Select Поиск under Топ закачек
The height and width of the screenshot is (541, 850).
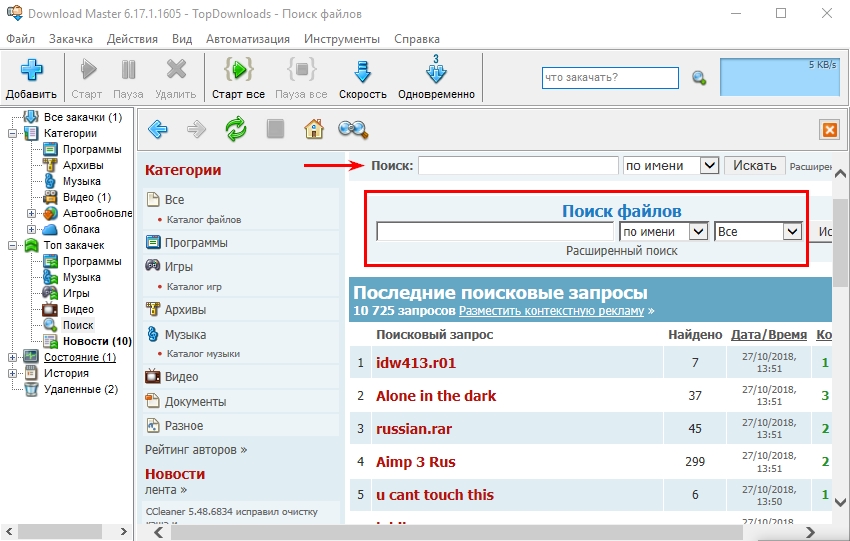pos(78,325)
